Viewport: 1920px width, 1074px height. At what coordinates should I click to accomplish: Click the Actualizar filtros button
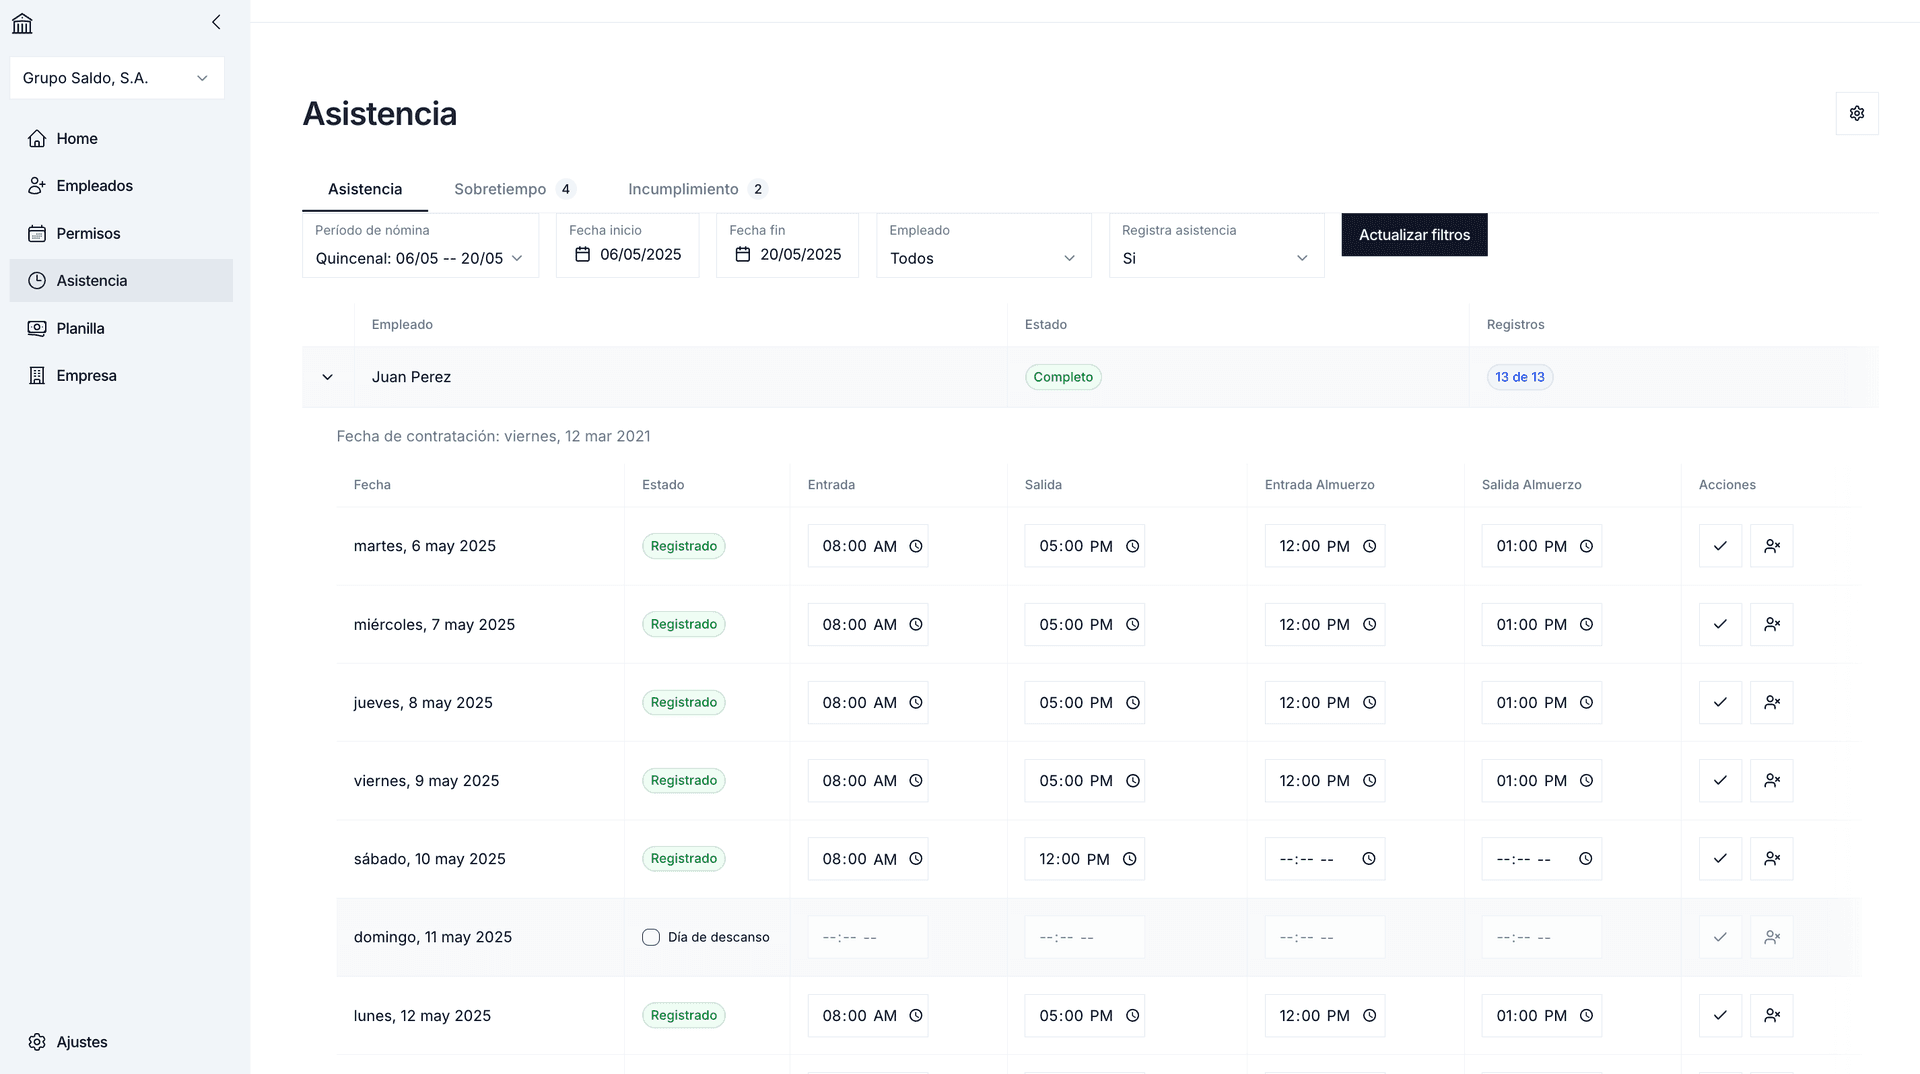click(x=1413, y=235)
